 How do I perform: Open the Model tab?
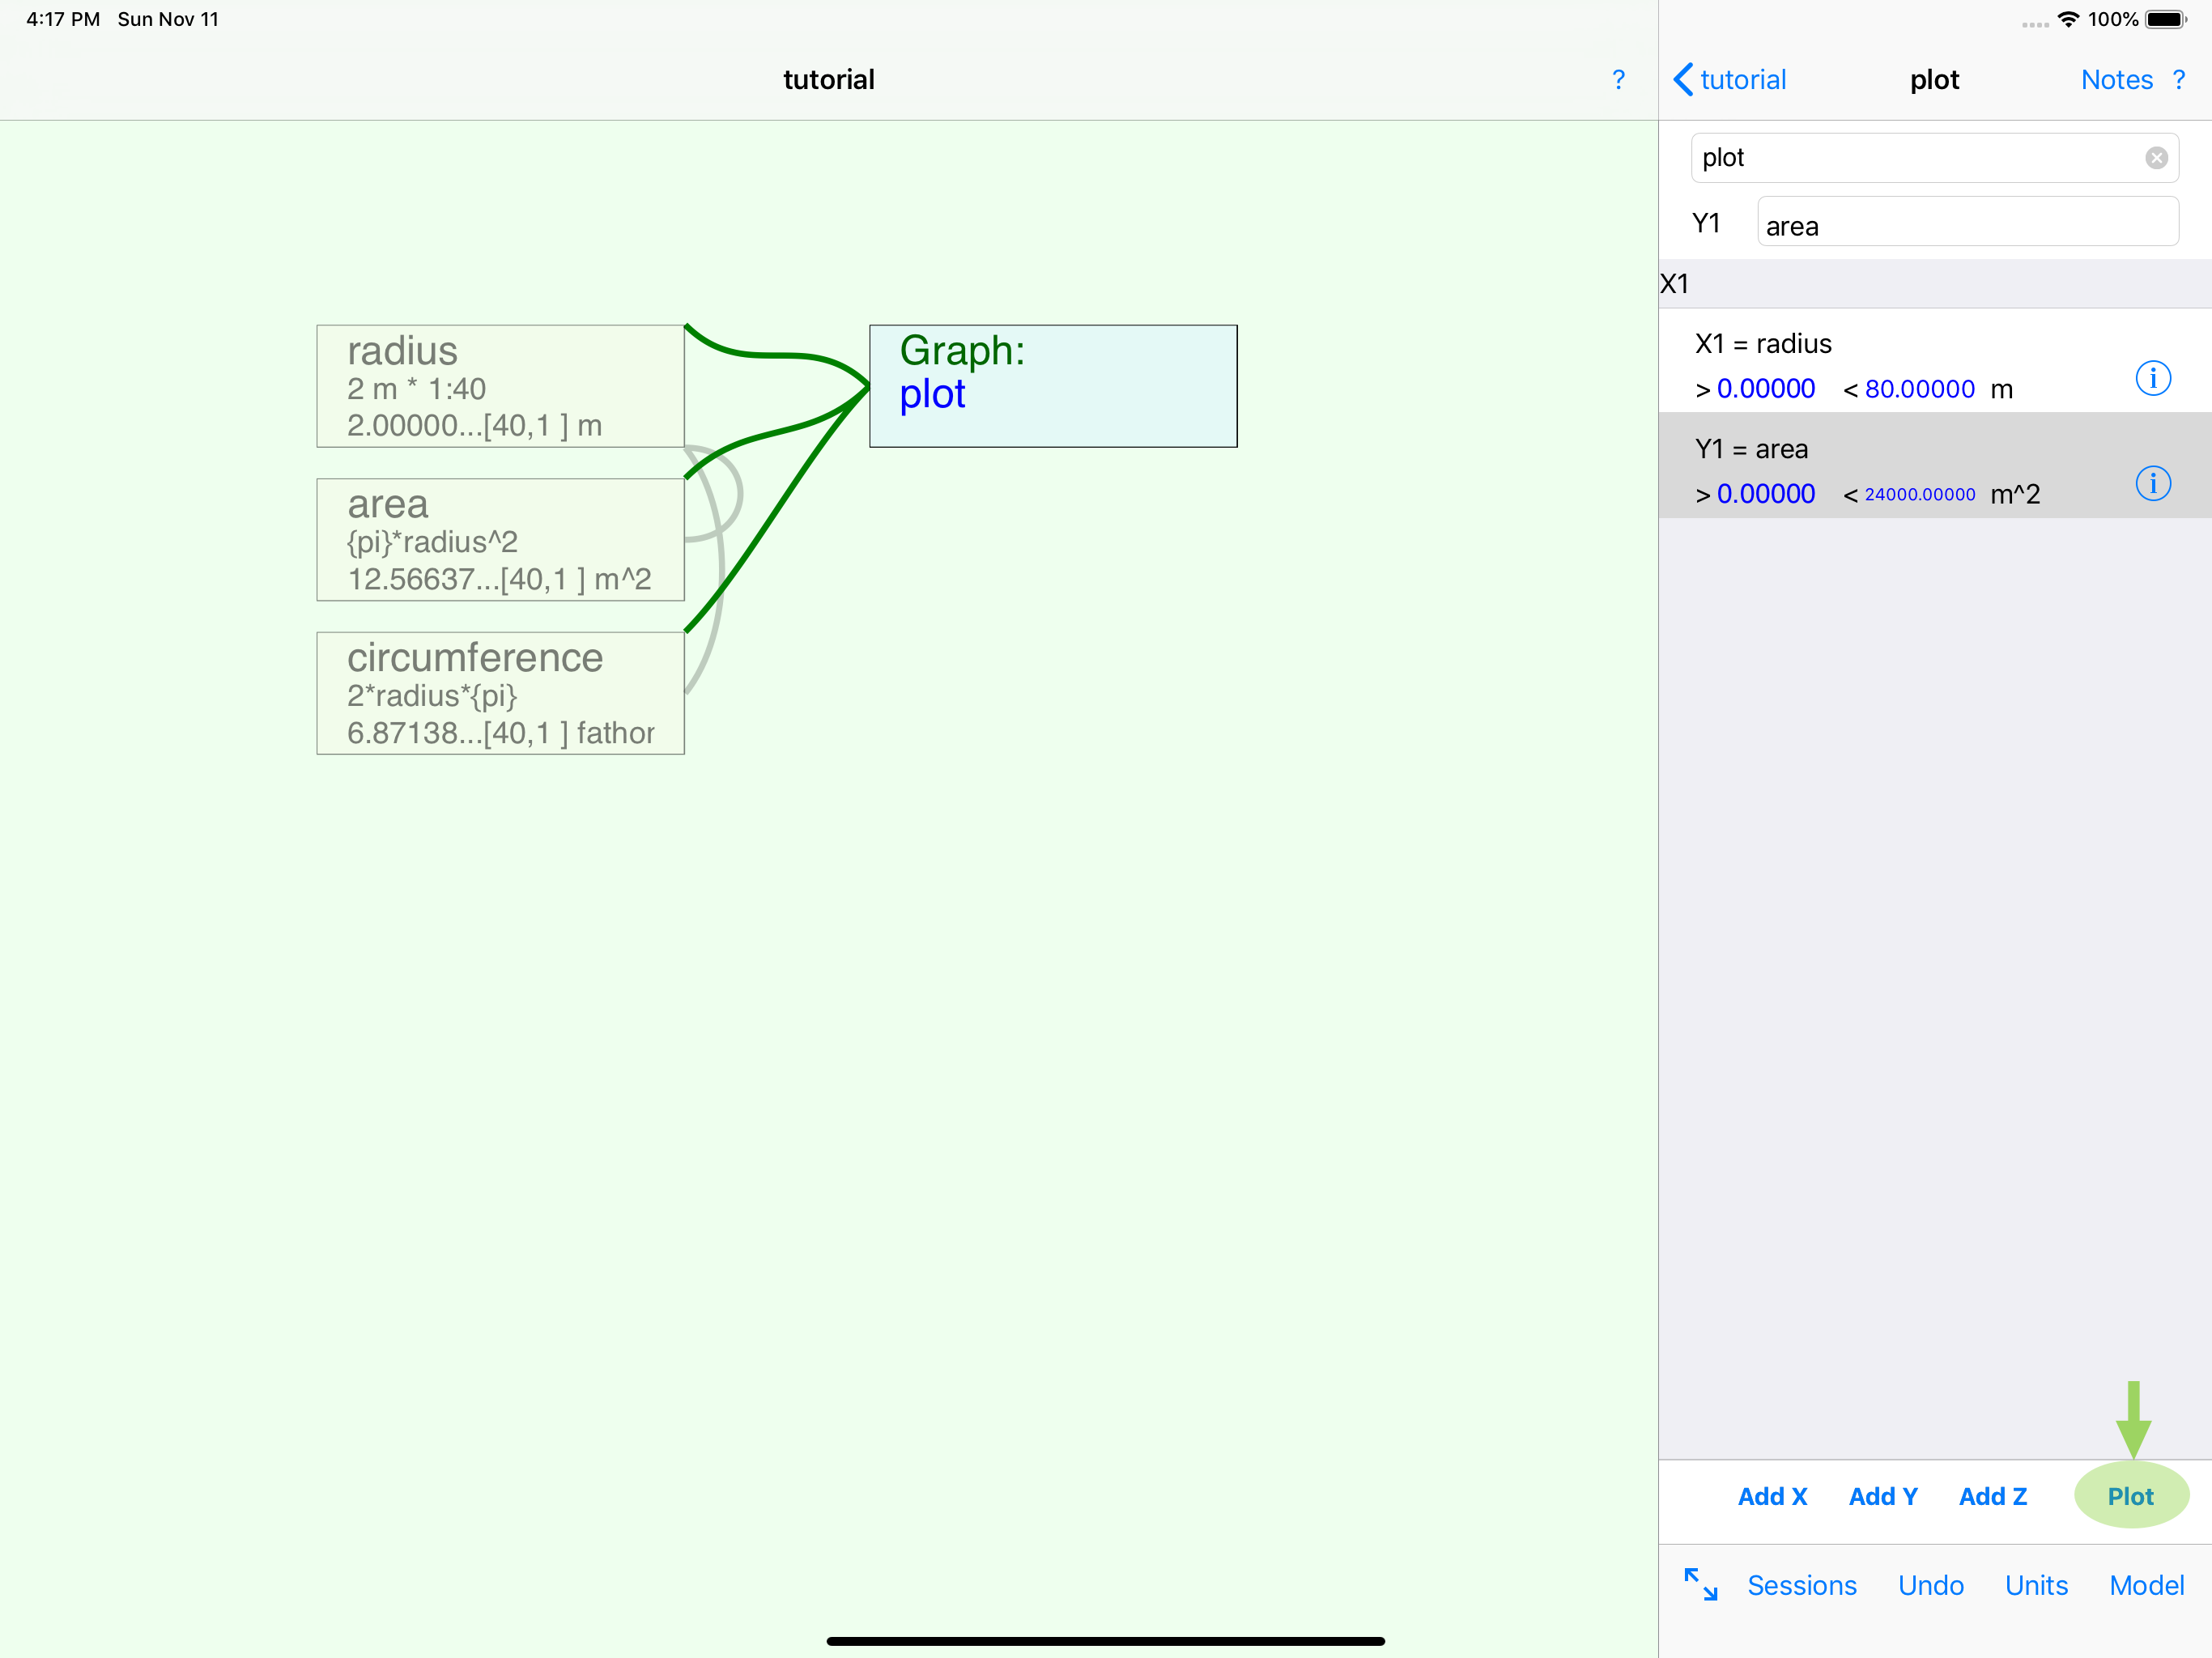coord(2146,1585)
